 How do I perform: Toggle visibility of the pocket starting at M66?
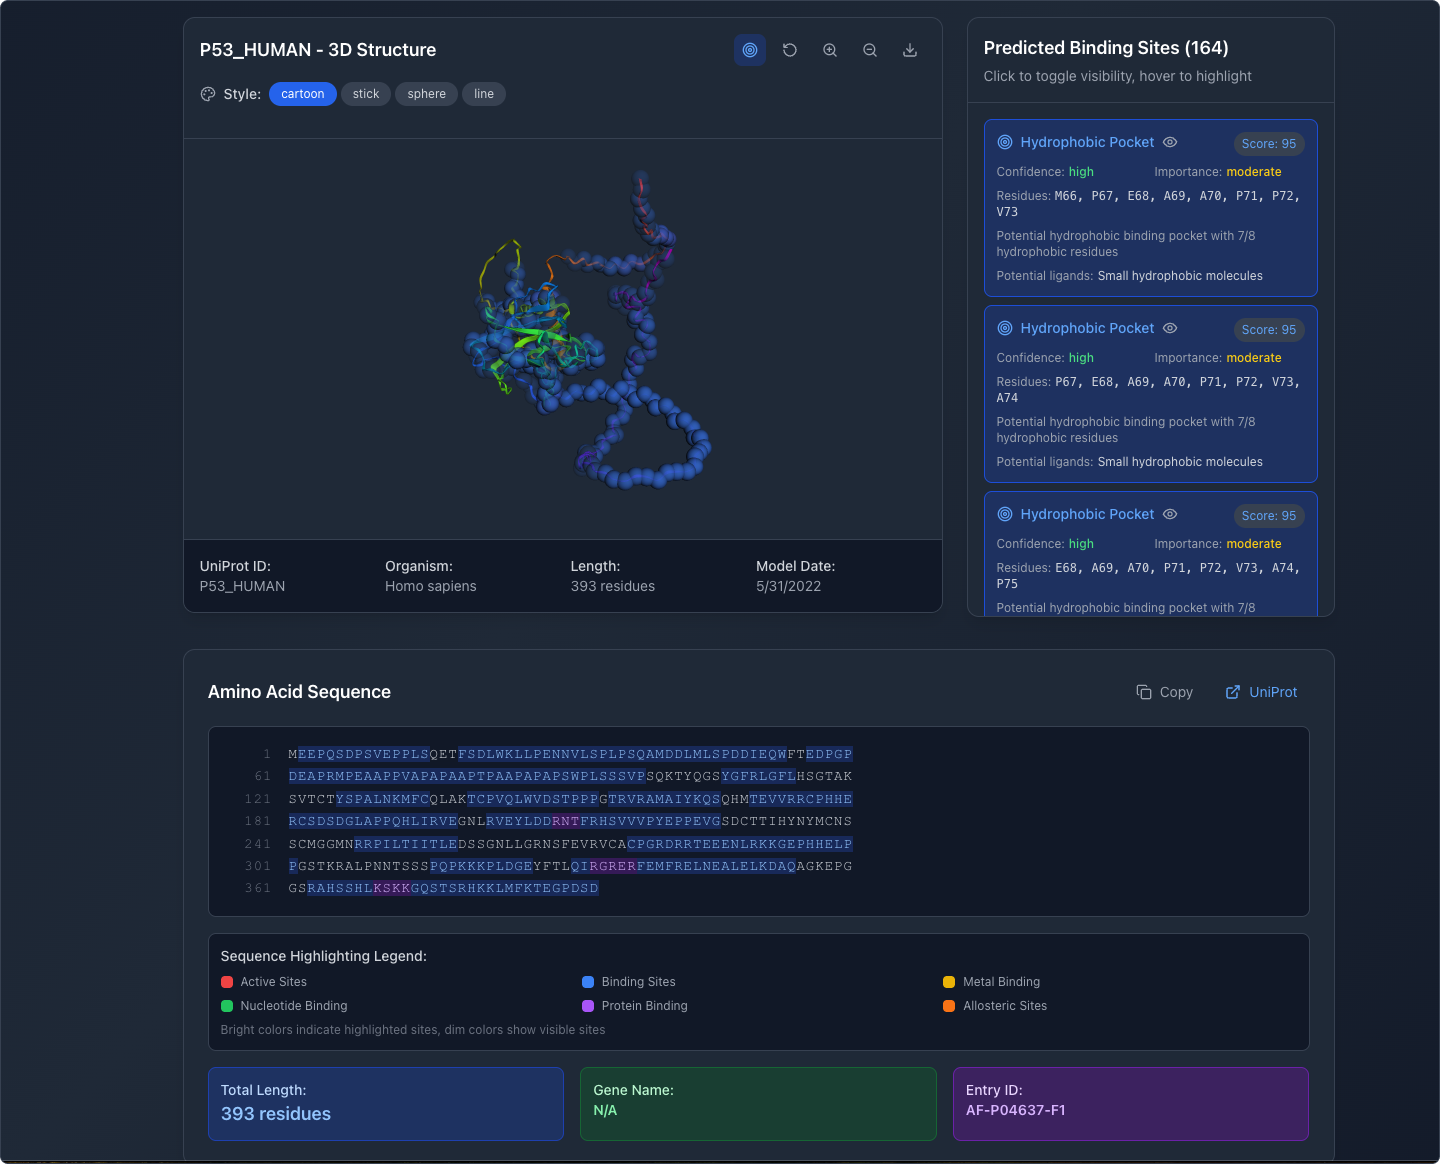coord(1170,142)
